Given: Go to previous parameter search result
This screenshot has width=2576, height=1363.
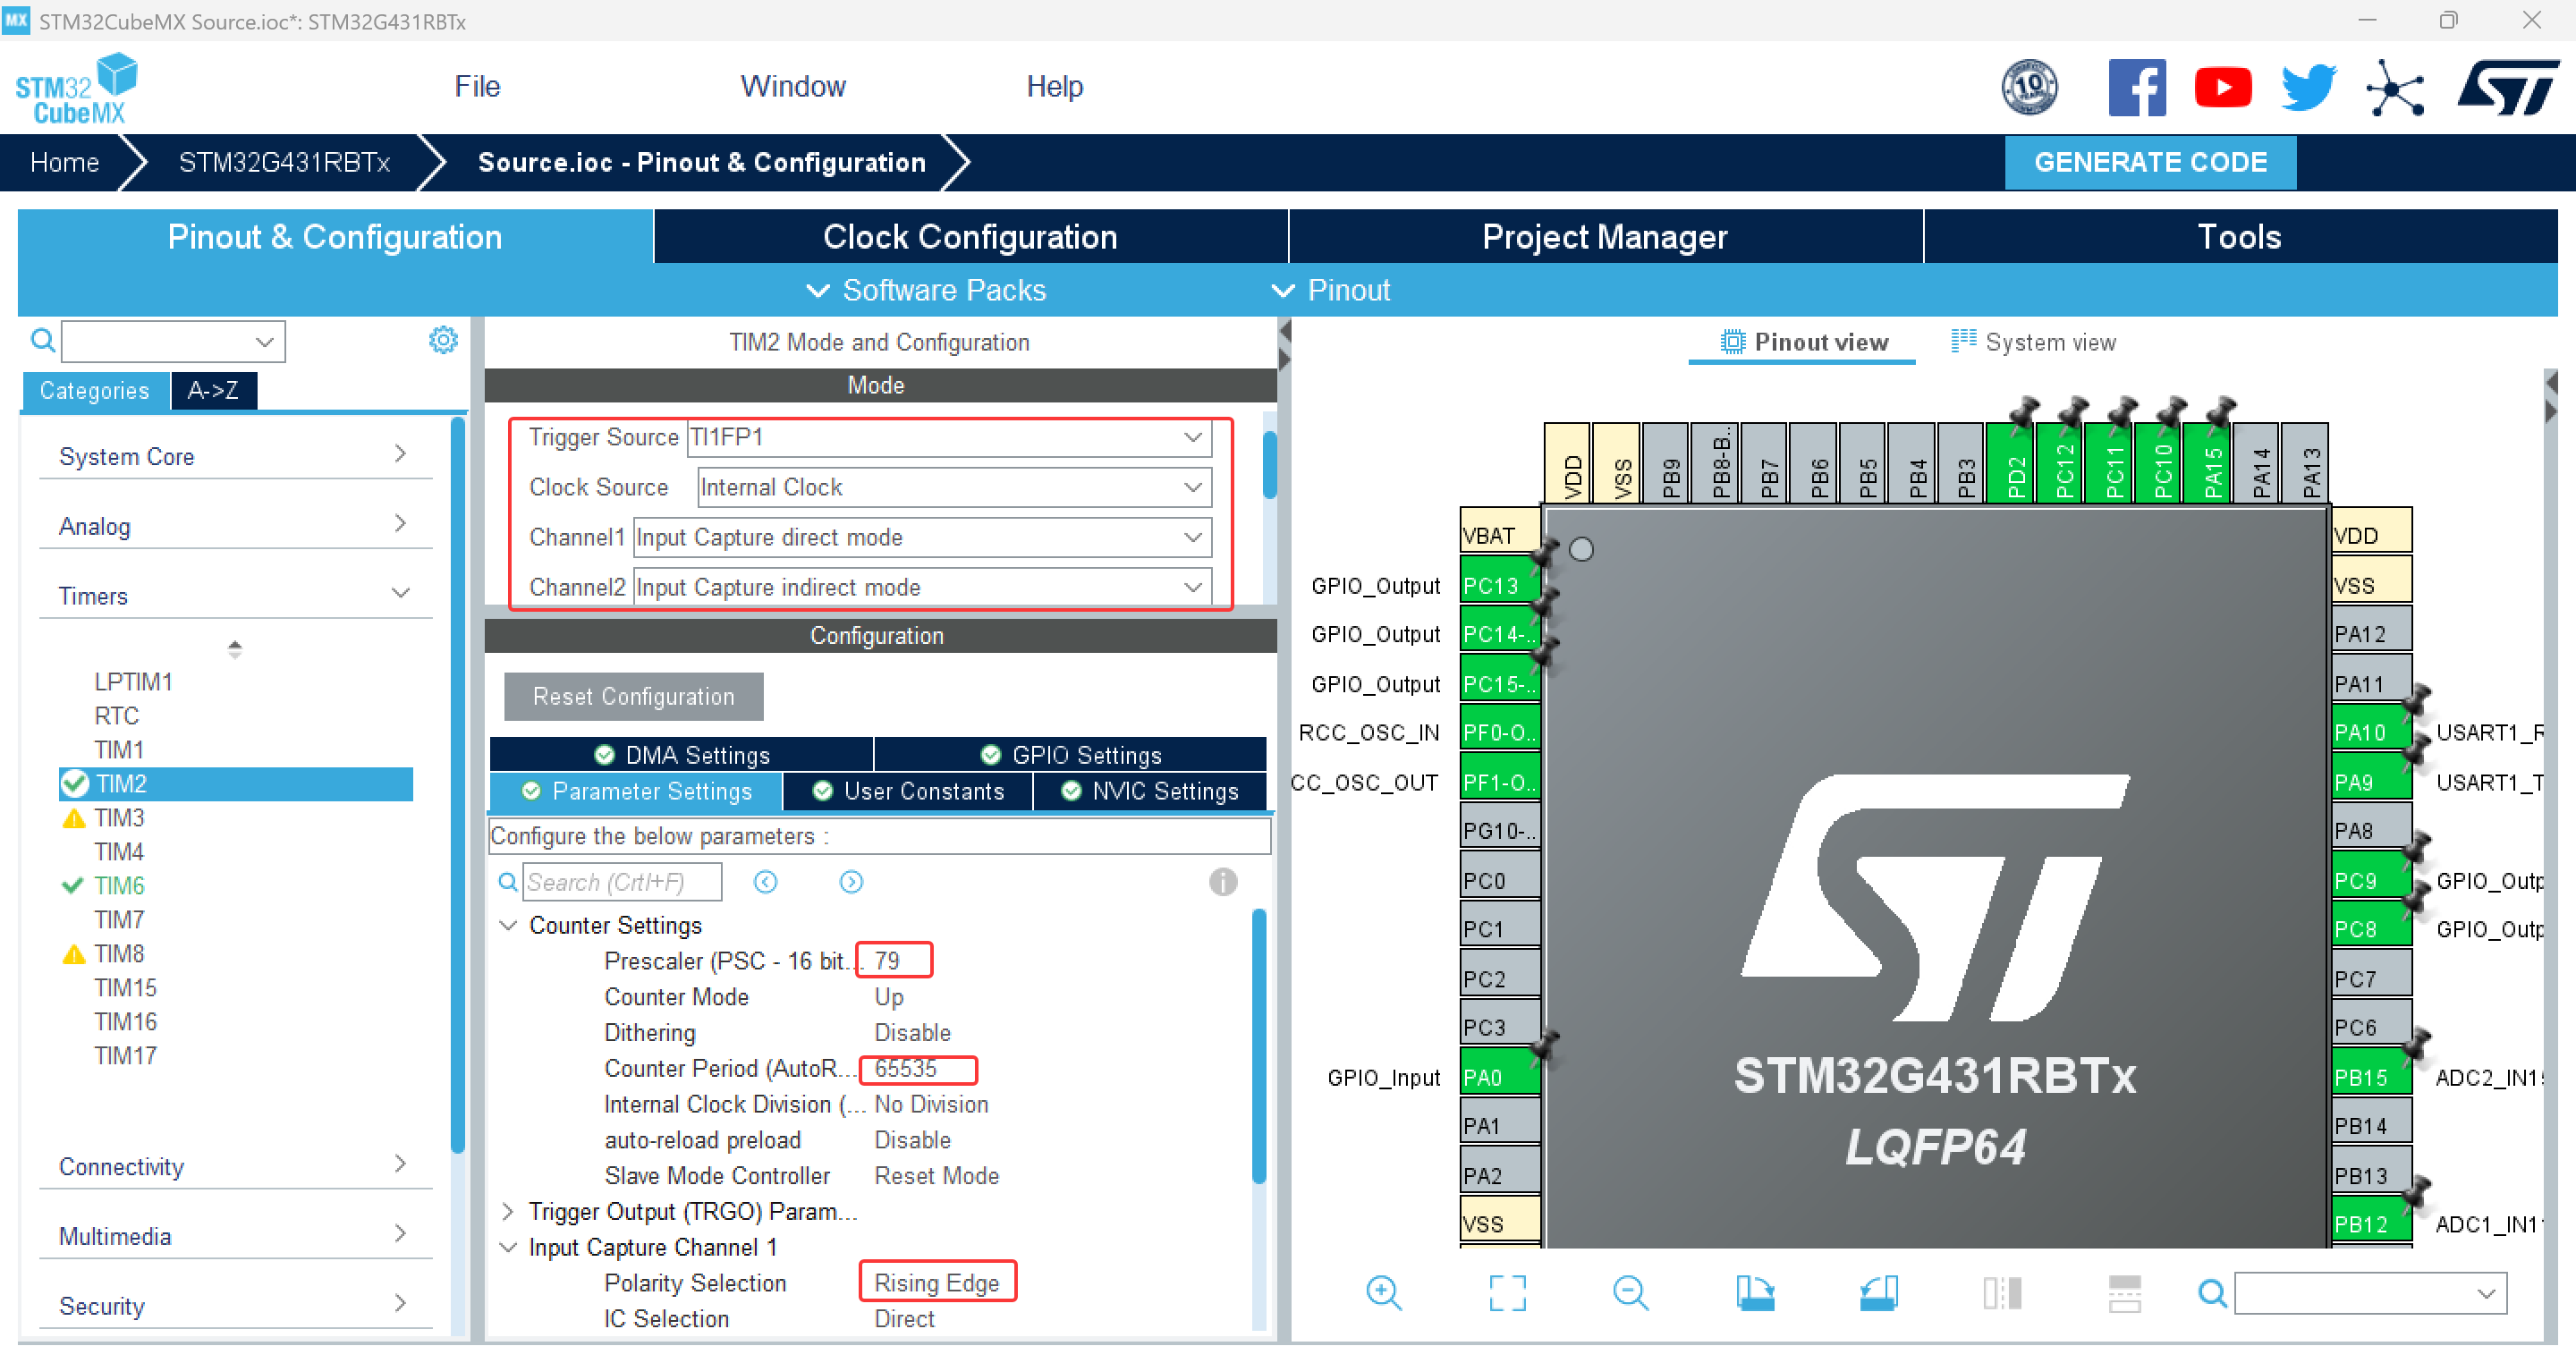Looking at the screenshot, I should tap(765, 881).
